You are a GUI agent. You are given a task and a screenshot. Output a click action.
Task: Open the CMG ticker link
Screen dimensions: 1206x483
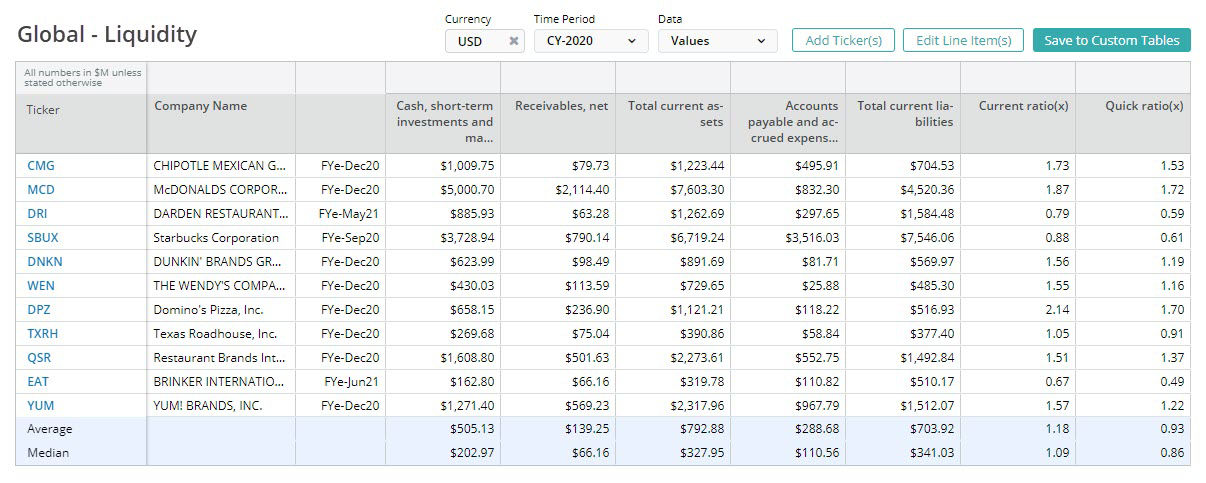point(41,165)
